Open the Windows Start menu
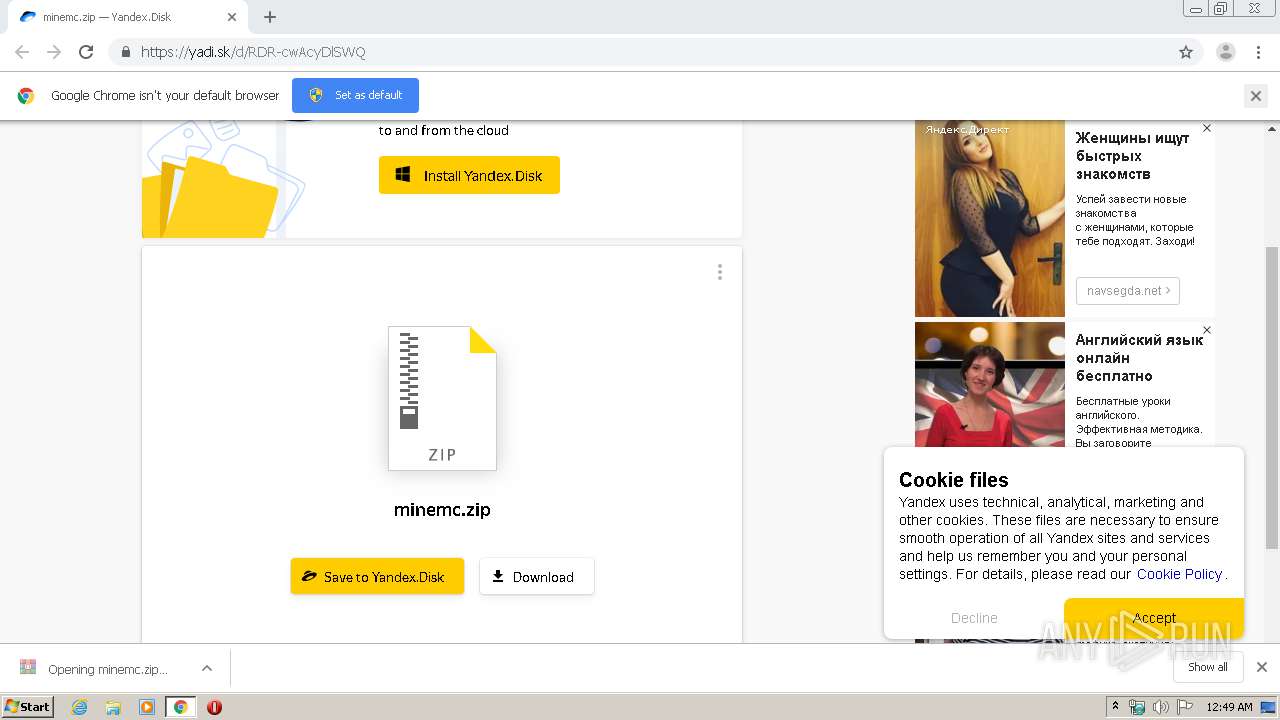The height and width of the screenshot is (720, 1280). tap(27, 706)
